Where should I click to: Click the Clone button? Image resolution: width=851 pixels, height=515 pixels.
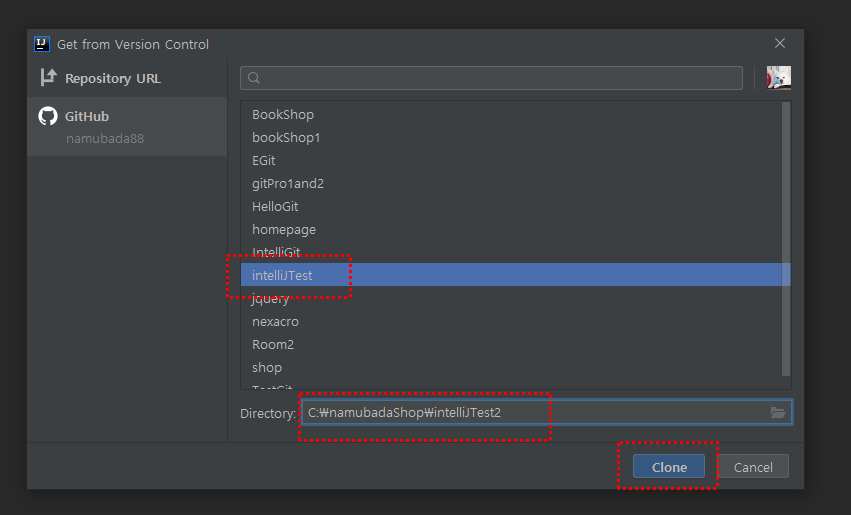(x=669, y=467)
